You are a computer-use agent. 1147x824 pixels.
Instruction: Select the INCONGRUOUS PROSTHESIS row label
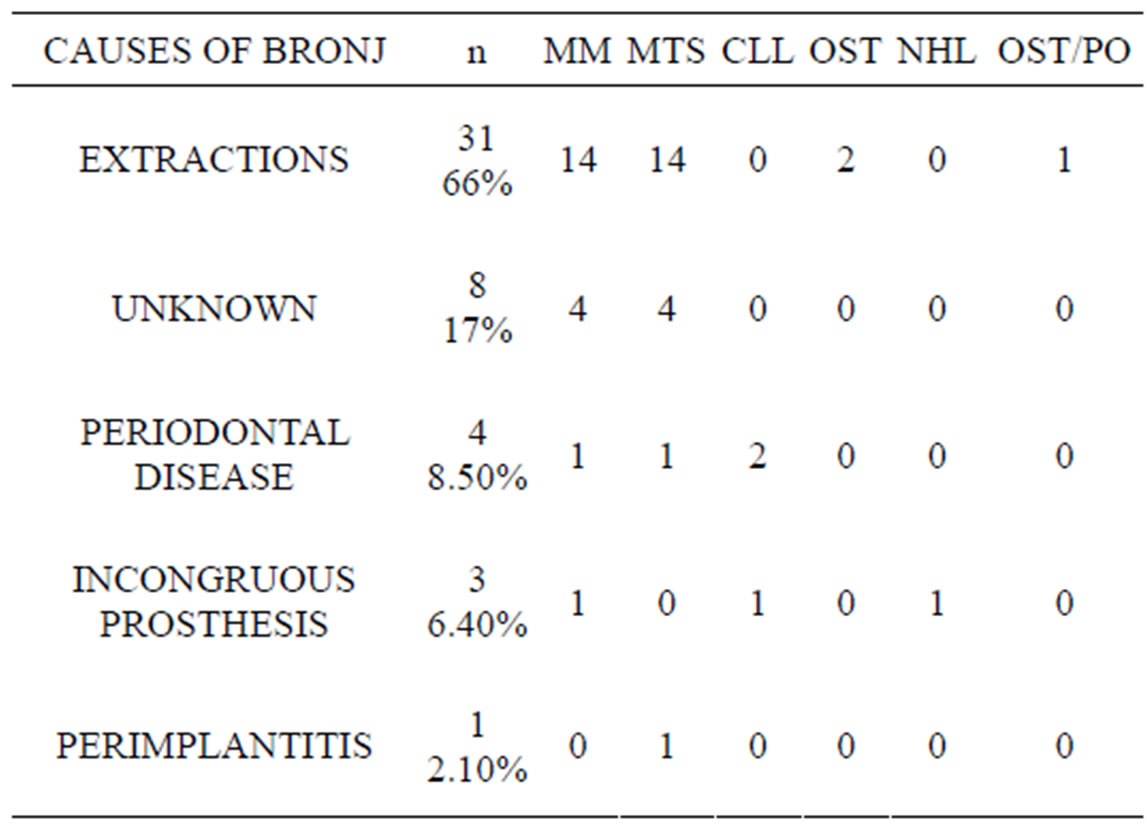pos(214,602)
